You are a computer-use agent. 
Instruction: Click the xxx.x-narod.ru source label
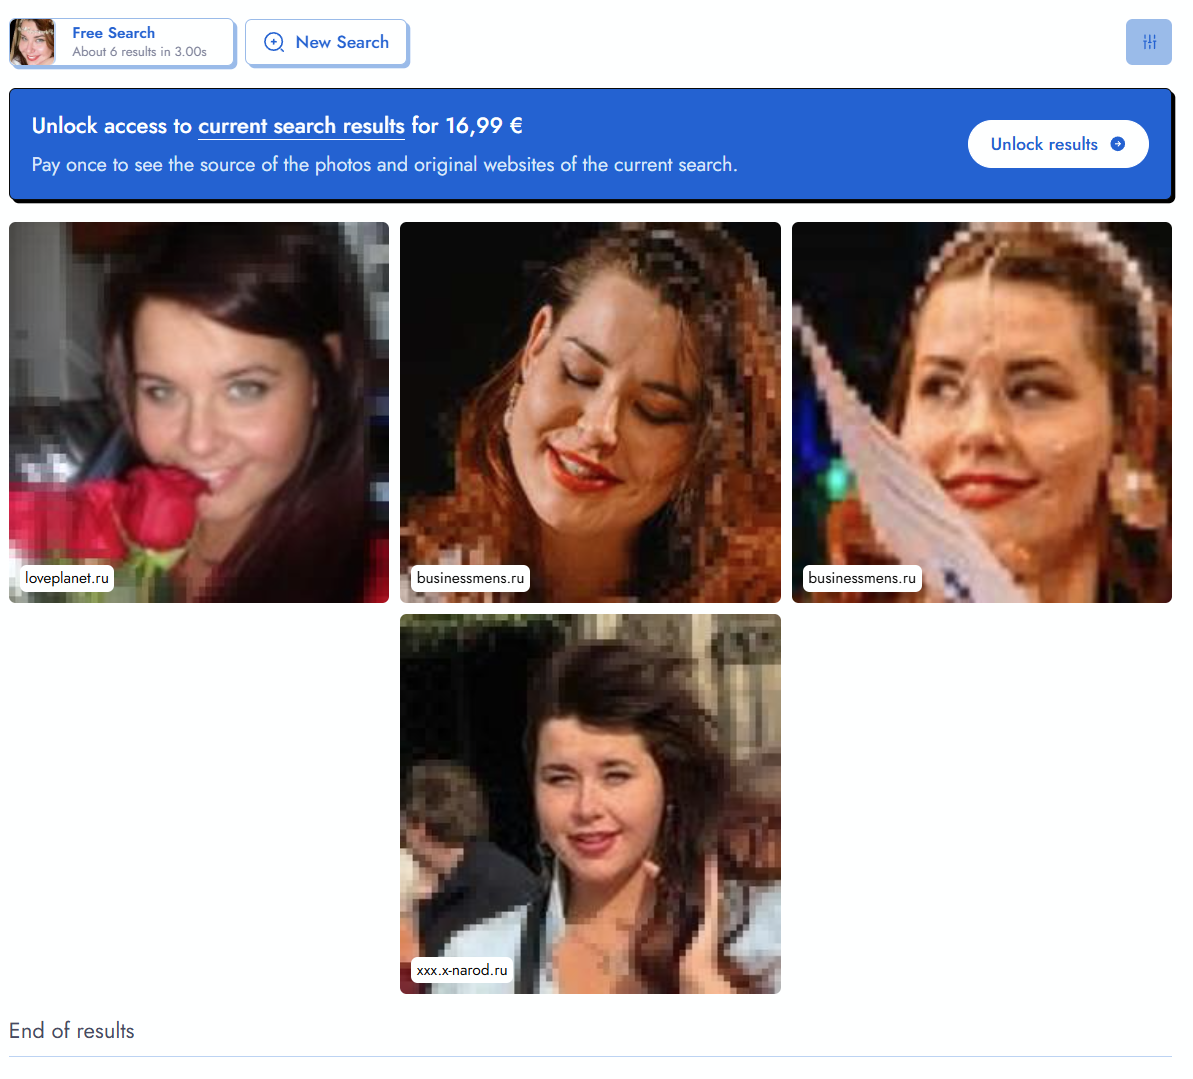click(x=462, y=970)
